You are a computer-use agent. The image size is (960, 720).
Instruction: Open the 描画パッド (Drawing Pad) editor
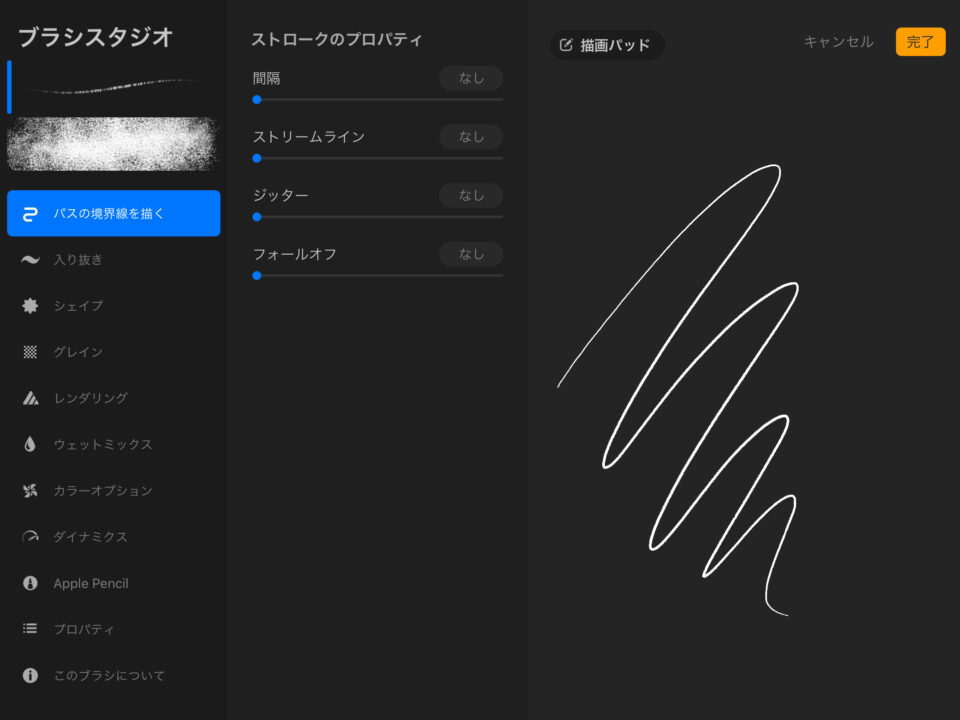tap(606, 45)
